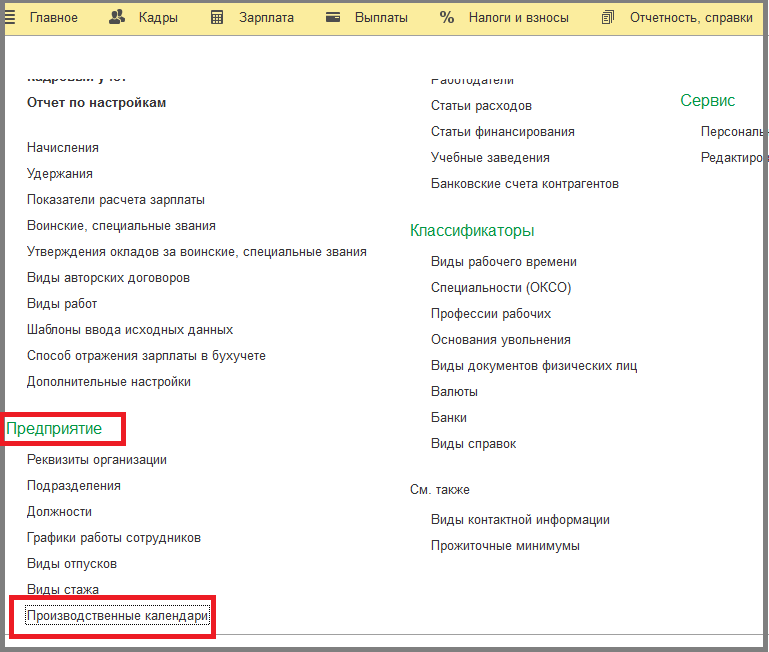Click the percent icon for Налоги и взносы
769x652 pixels.
pyautogui.click(x=446, y=18)
